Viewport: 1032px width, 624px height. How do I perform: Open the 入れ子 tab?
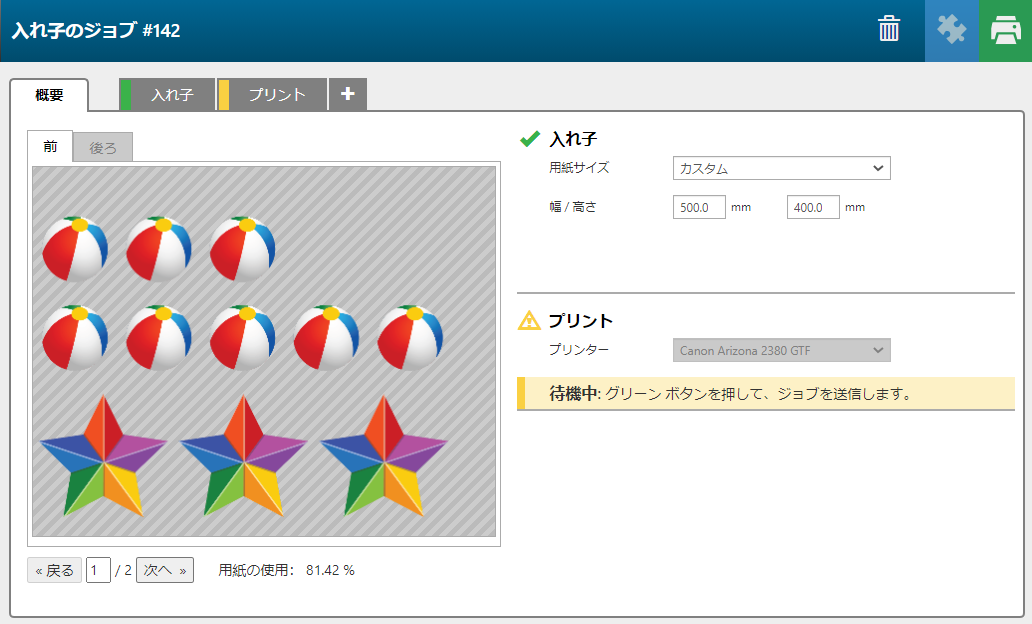pos(172,95)
